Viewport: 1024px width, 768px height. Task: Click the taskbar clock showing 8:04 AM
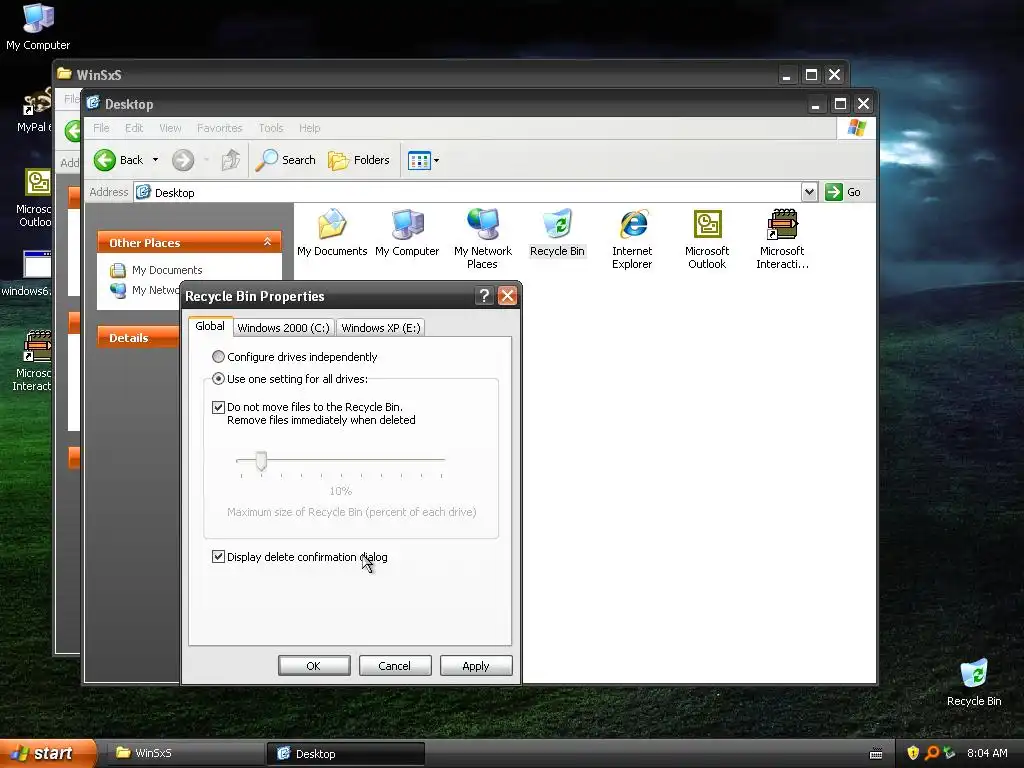point(987,753)
